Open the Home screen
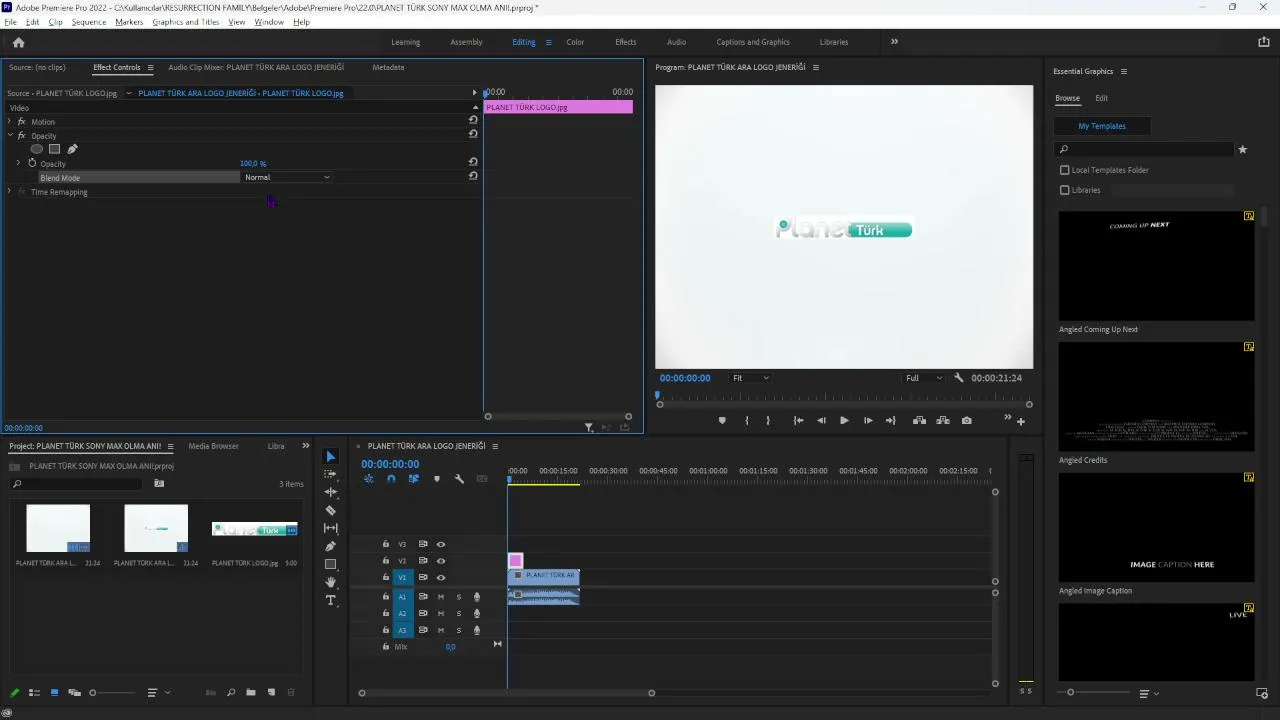The image size is (1280, 720). pyautogui.click(x=18, y=42)
